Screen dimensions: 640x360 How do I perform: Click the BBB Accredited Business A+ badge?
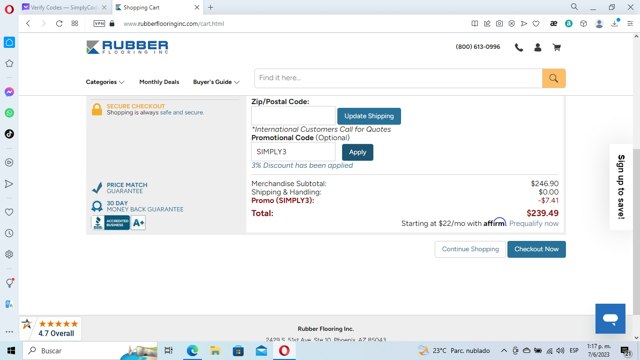pos(118,223)
